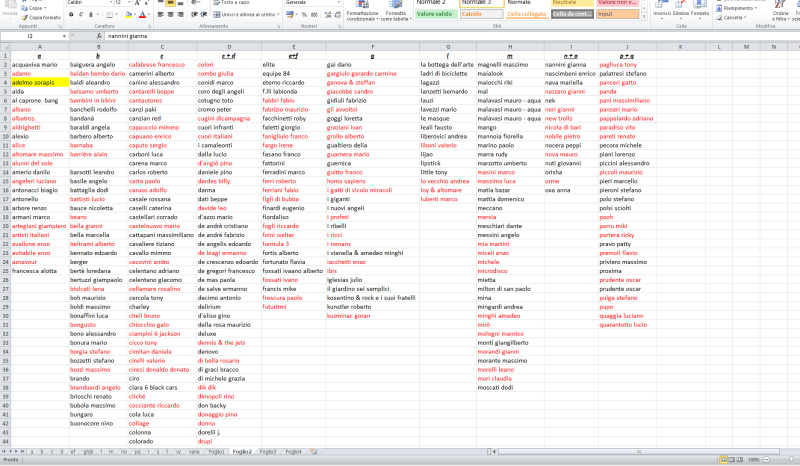Click Unisci e allinea al centro
800x466 pixels.
coord(246,15)
